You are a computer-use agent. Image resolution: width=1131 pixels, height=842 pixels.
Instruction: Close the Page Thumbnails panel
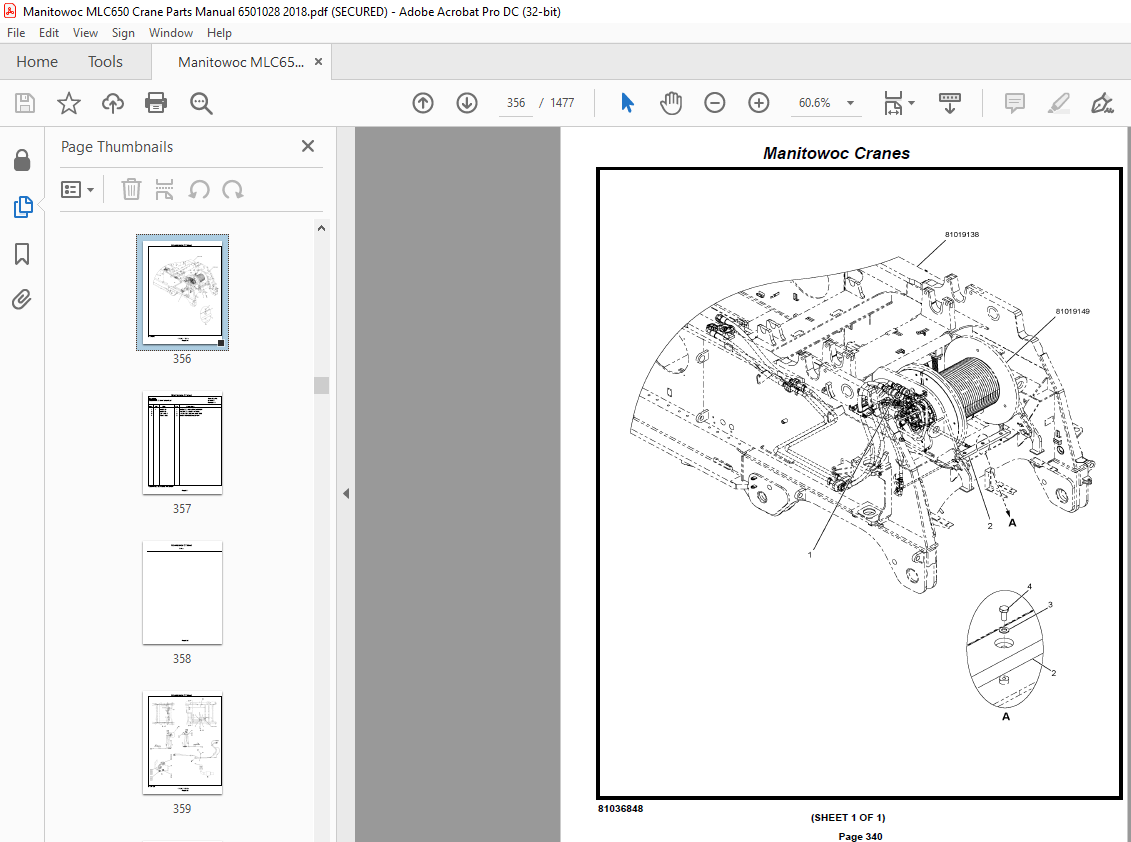tap(308, 146)
